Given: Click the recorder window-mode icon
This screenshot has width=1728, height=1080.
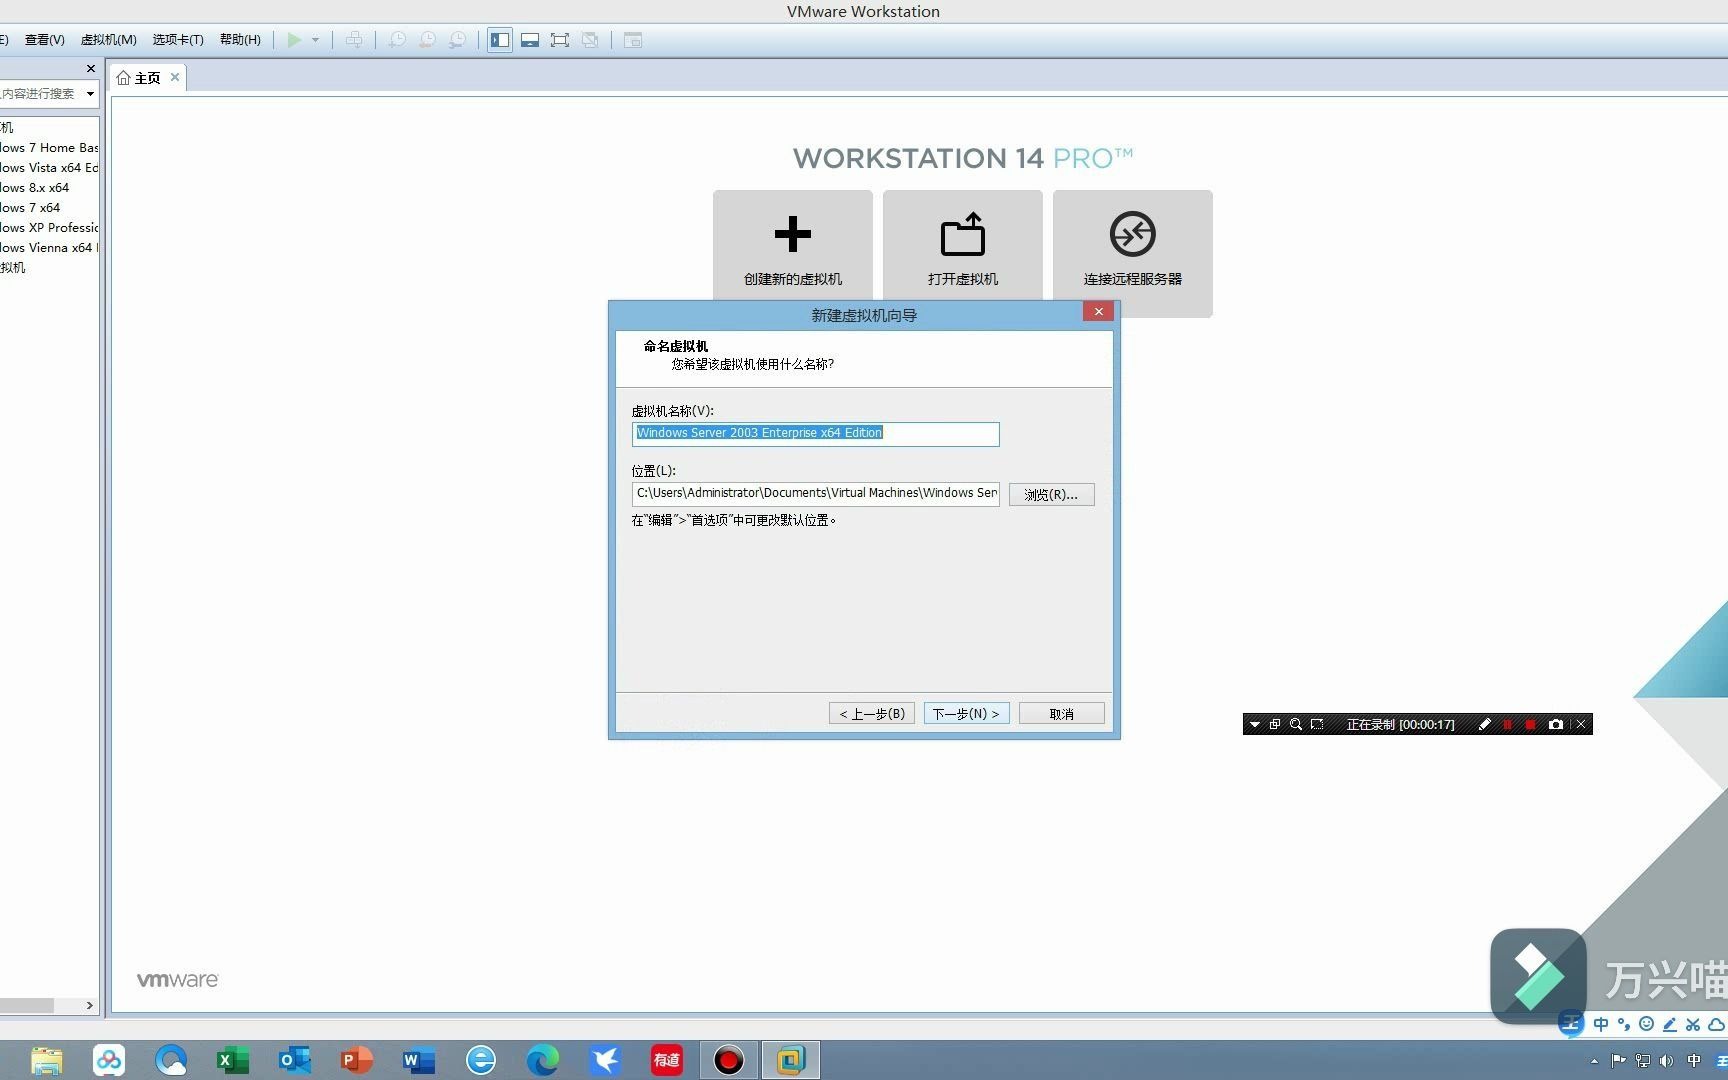Looking at the screenshot, I should (1274, 724).
